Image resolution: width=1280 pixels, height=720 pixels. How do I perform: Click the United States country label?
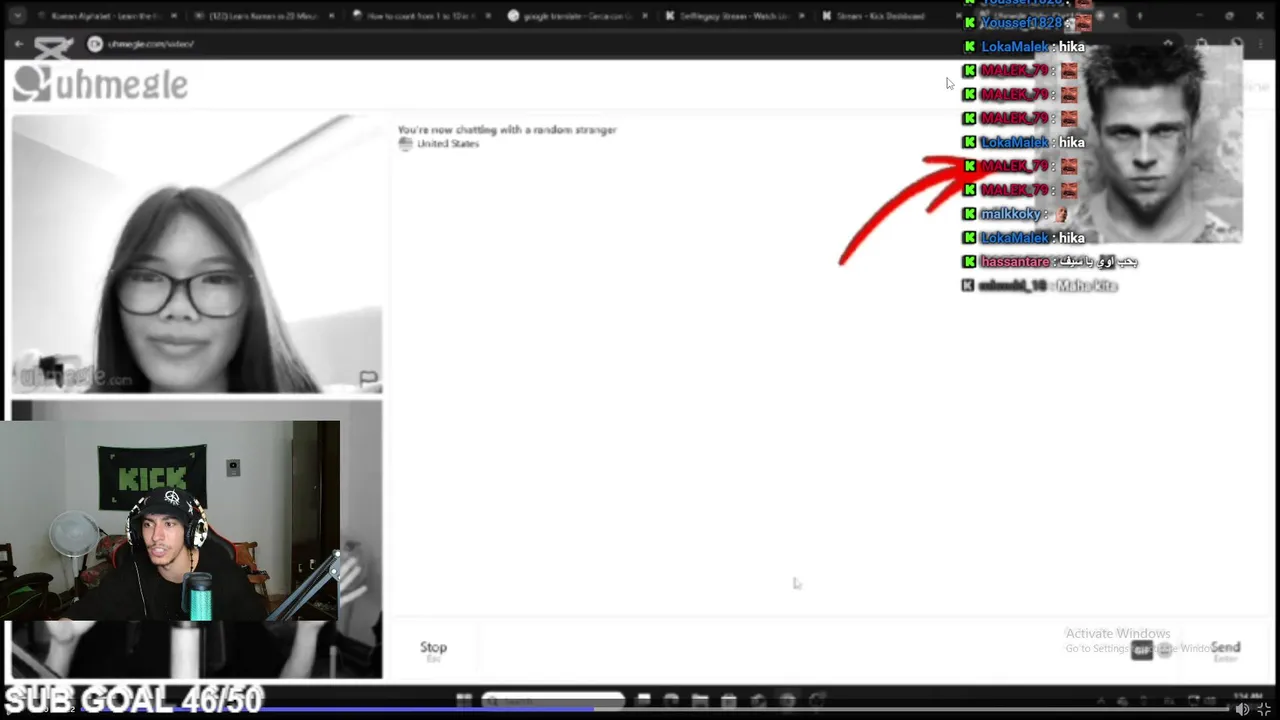[447, 144]
